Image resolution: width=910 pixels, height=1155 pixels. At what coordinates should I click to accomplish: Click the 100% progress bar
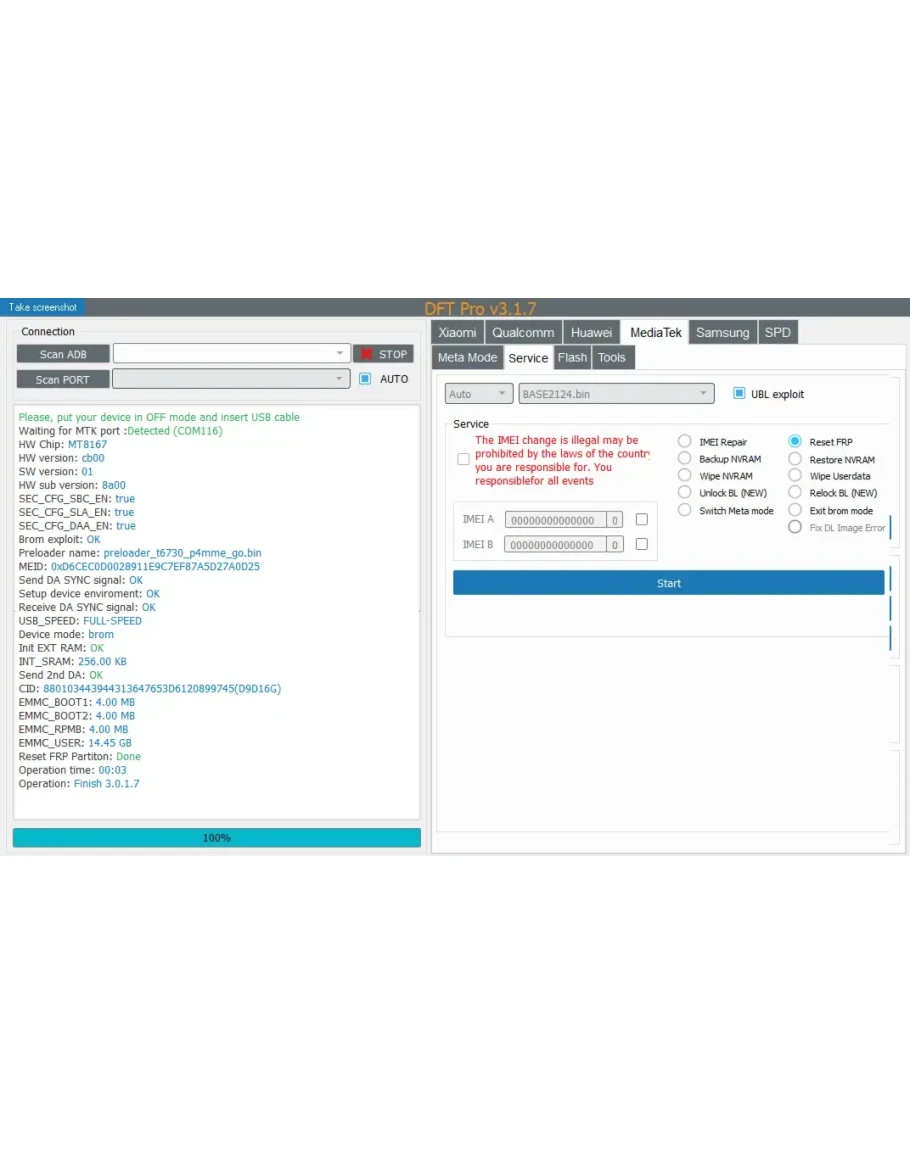point(216,838)
